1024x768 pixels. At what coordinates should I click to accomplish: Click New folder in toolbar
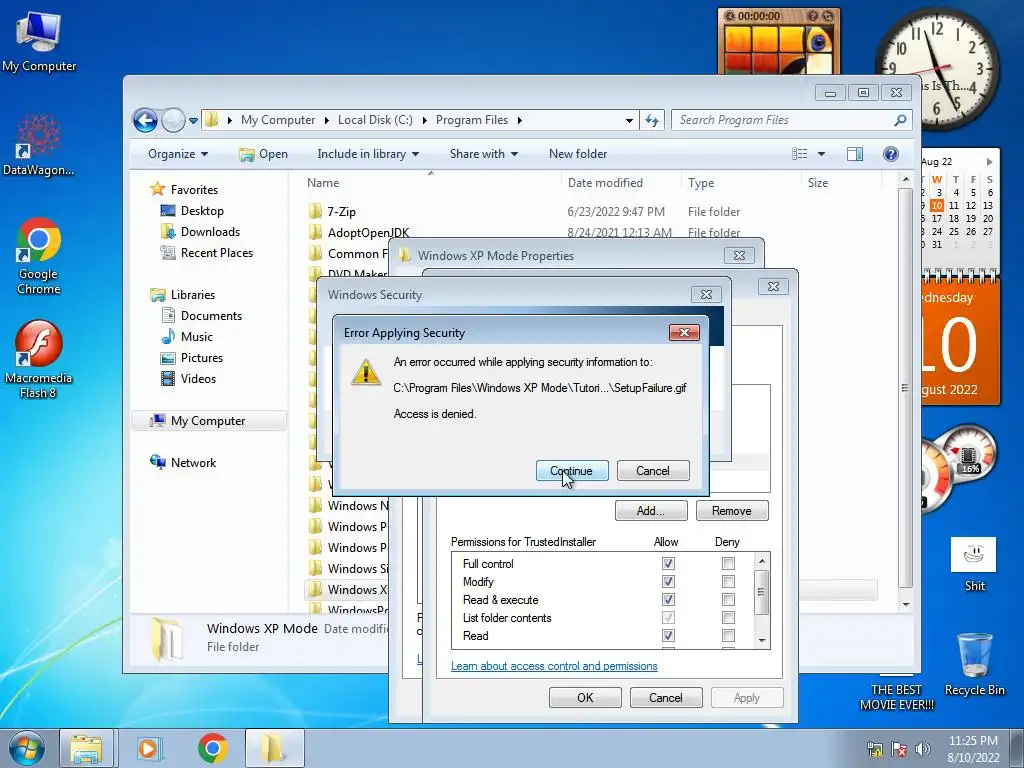tap(578, 154)
